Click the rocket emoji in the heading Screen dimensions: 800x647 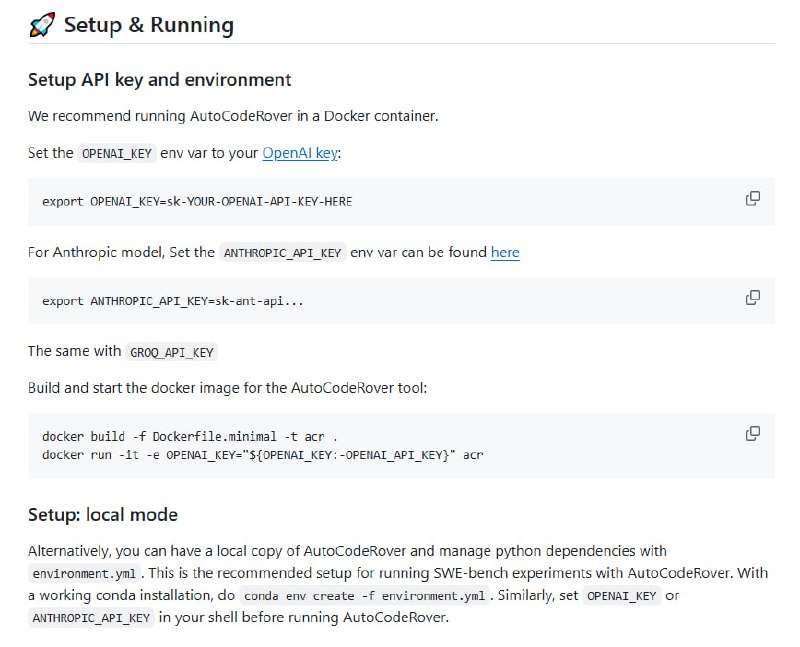point(41,25)
